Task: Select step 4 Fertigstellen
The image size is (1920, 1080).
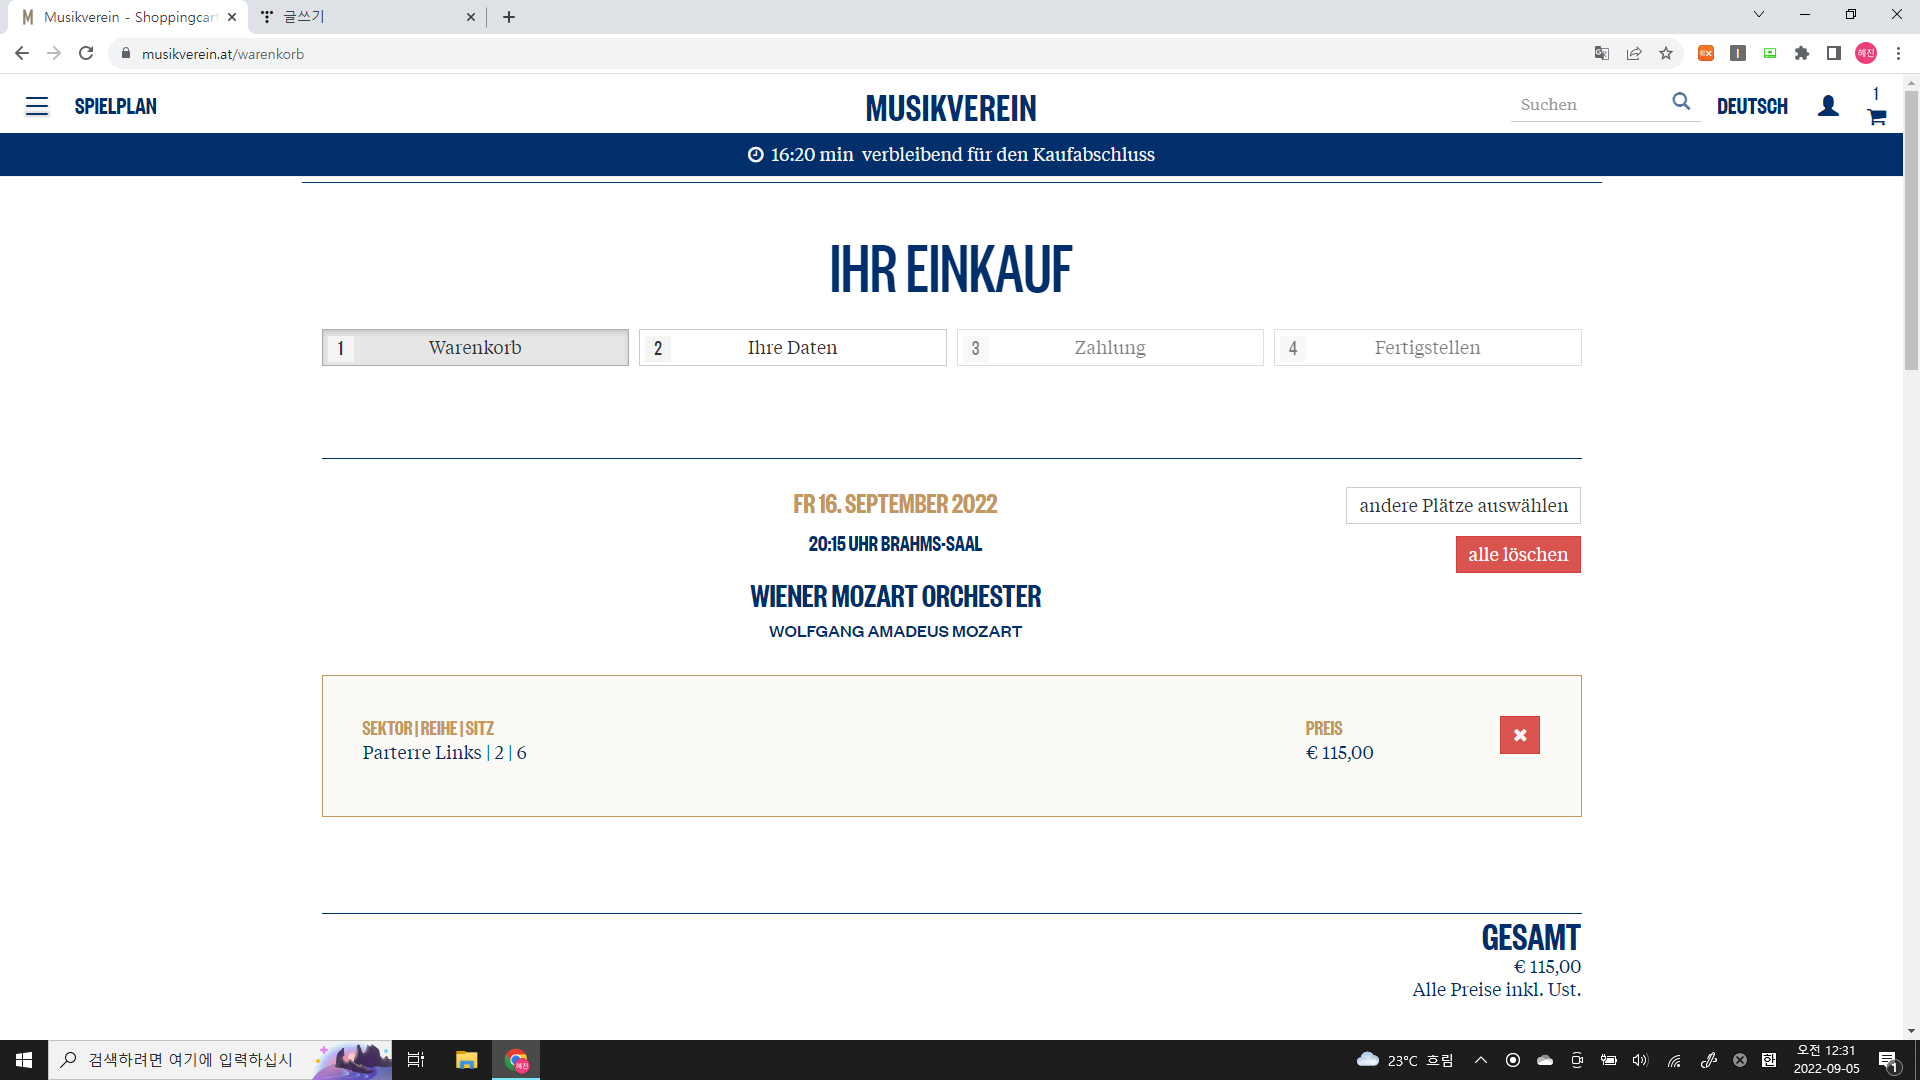Action: point(1427,348)
